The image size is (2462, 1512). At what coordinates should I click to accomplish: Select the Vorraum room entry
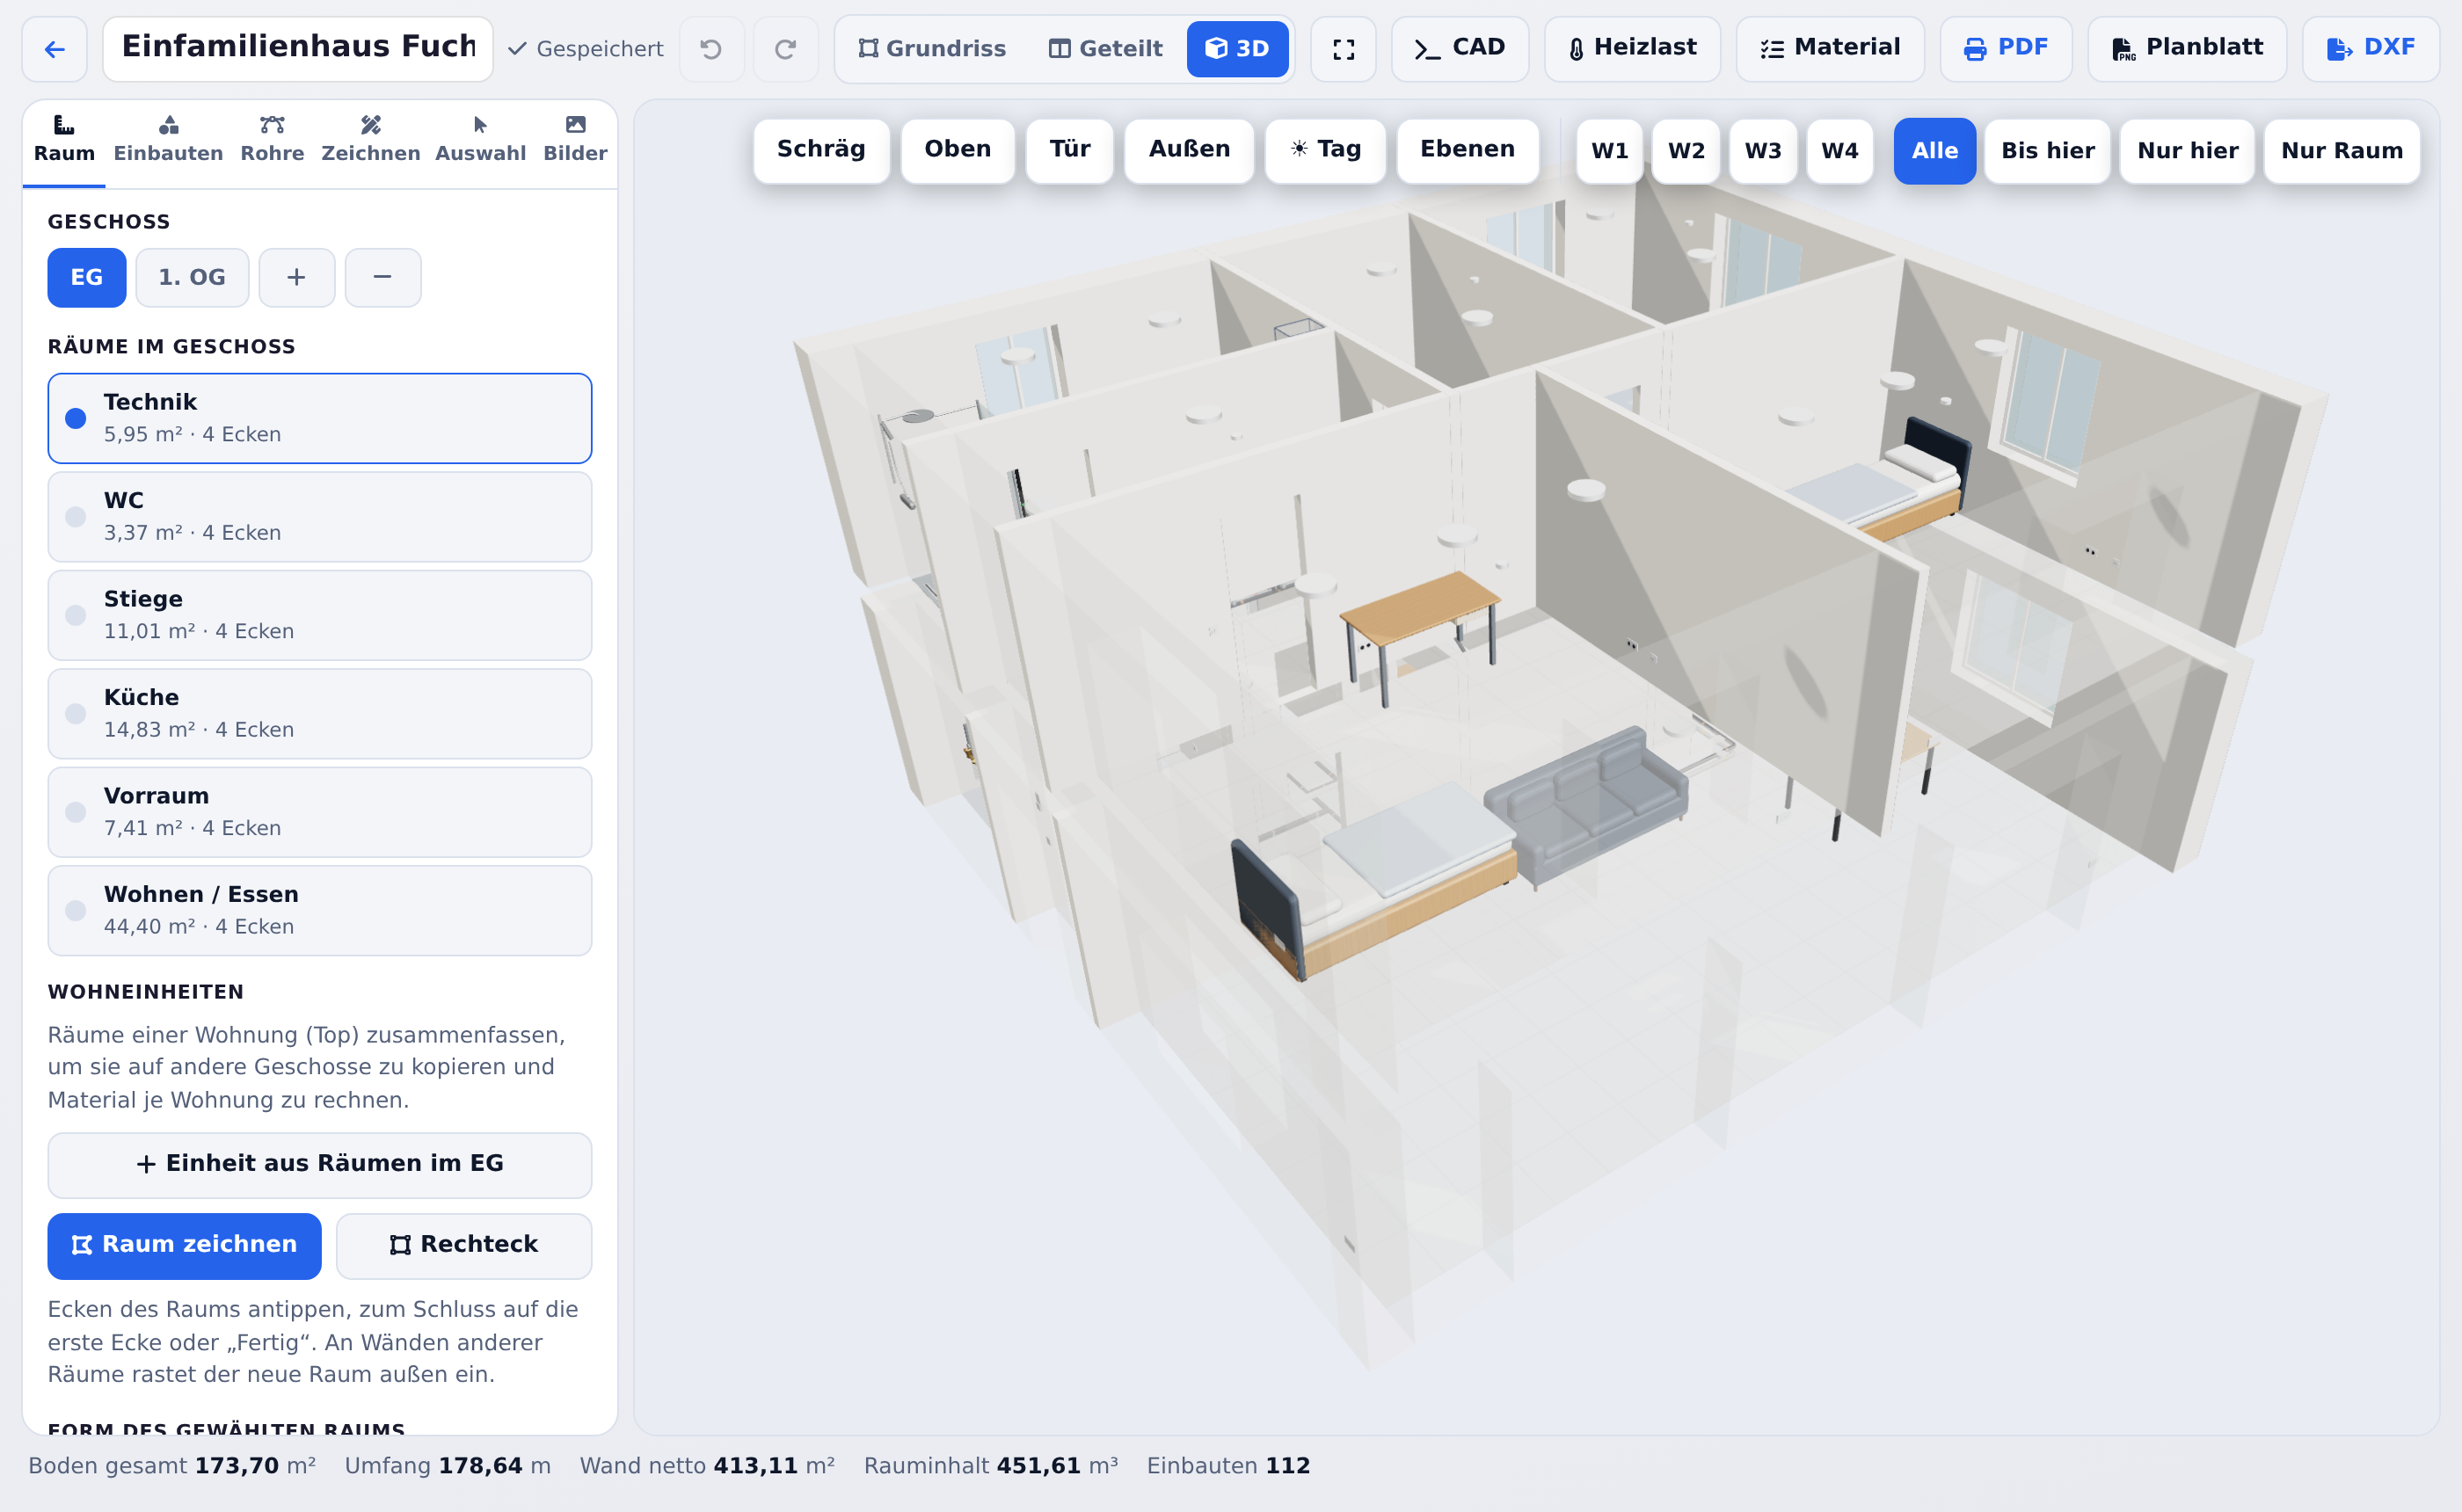(x=319, y=812)
